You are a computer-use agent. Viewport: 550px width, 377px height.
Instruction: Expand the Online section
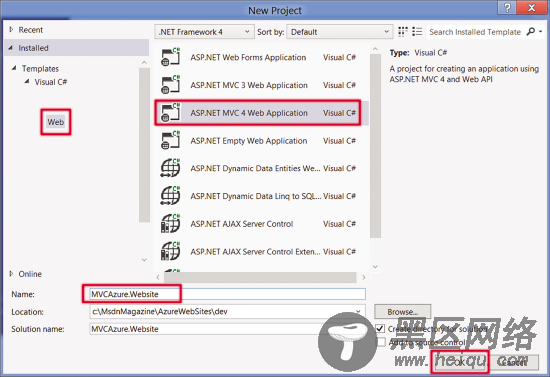(x=11, y=274)
